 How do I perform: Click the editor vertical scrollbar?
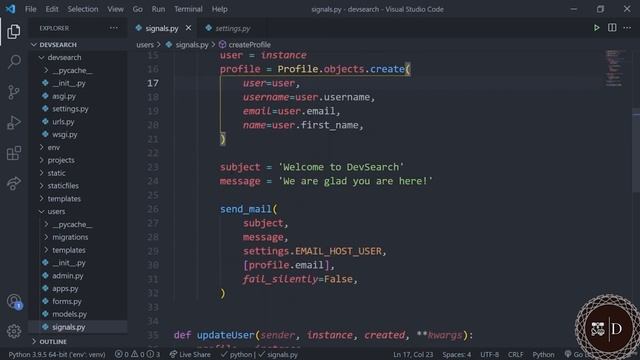(636, 151)
